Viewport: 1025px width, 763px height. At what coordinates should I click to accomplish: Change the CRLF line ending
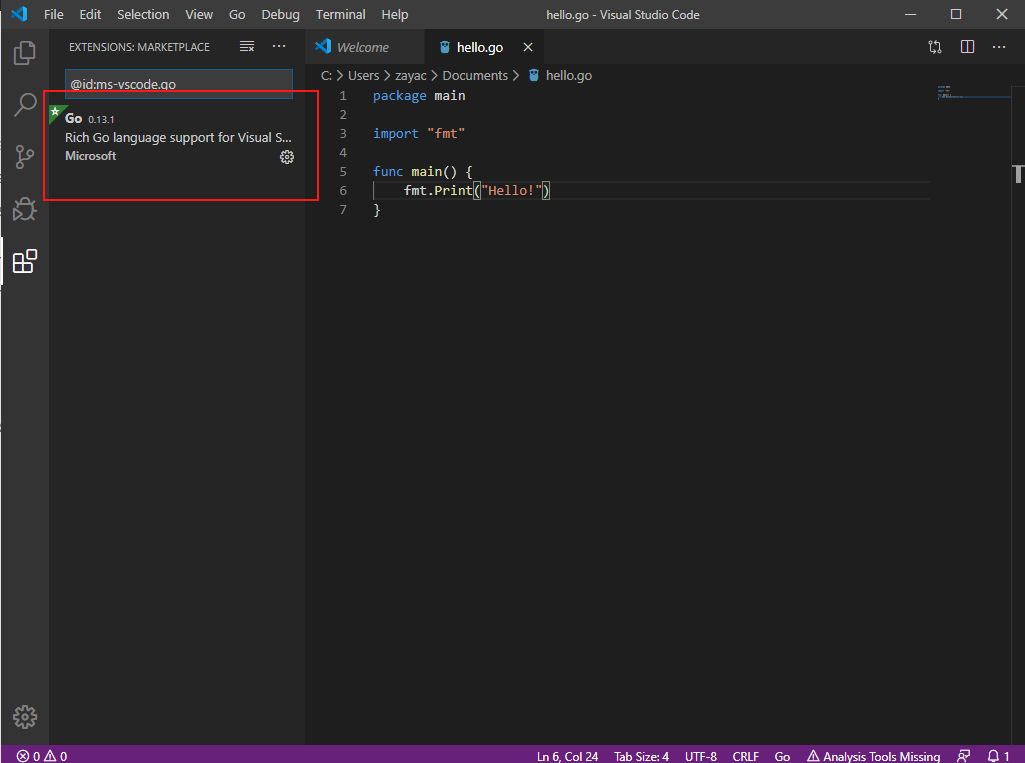tap(746, 756)
